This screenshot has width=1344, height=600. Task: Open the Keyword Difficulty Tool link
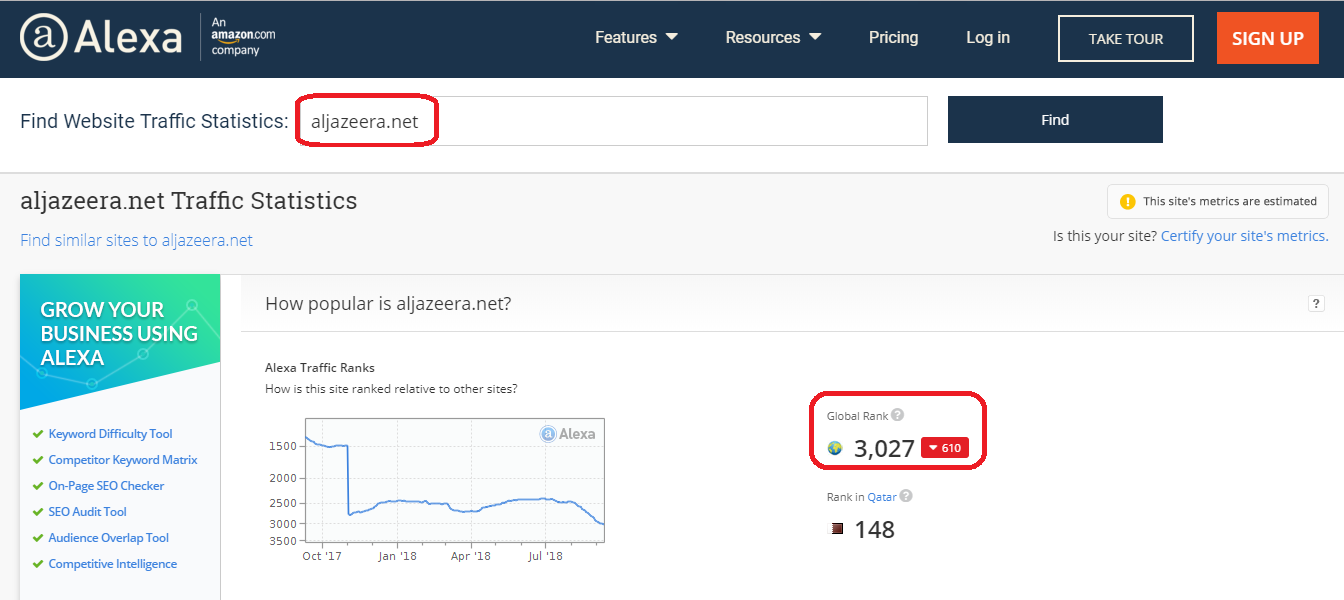pos(110,434)
